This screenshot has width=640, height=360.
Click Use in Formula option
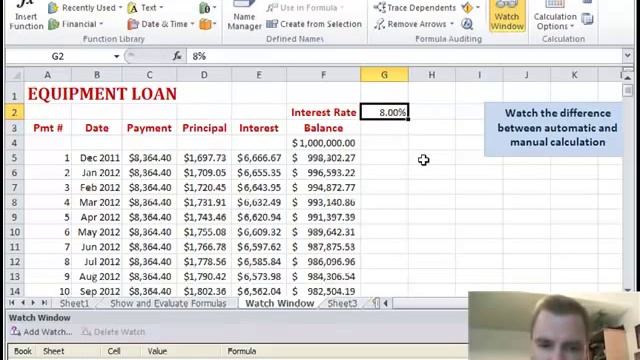305,8
